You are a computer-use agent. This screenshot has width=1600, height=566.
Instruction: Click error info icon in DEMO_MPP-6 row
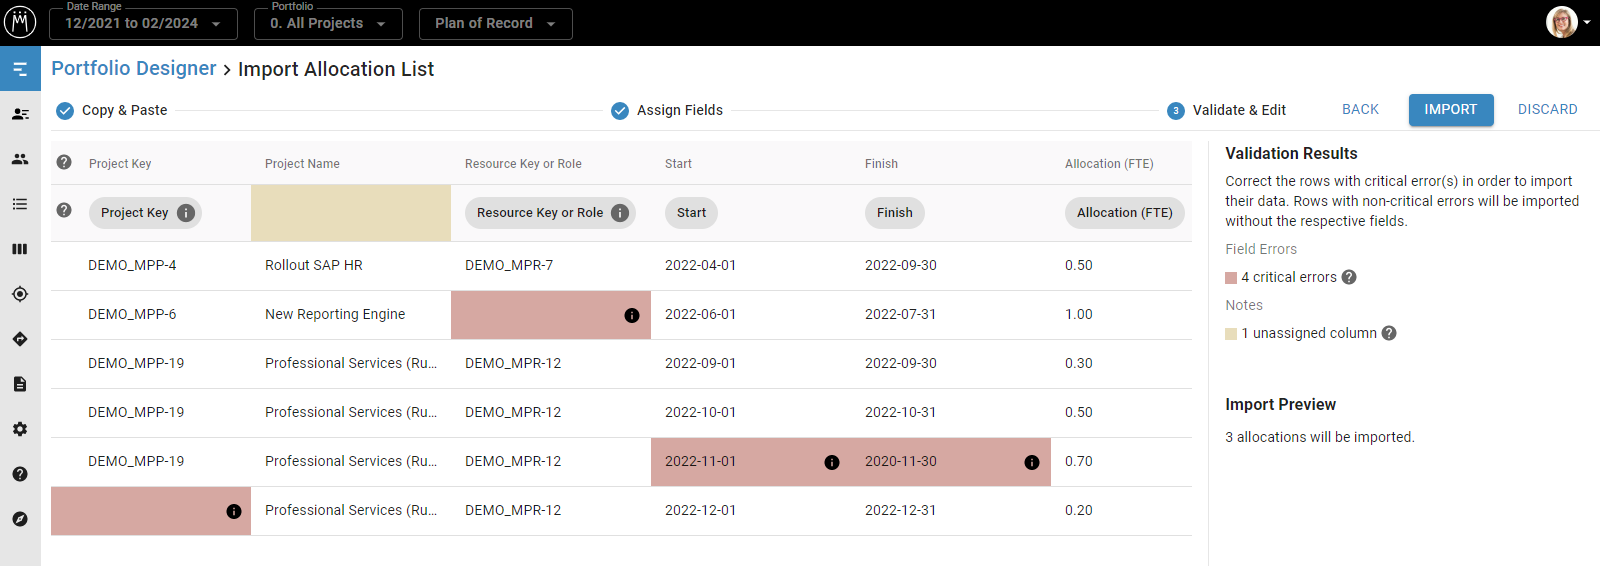tap(631, 315)
